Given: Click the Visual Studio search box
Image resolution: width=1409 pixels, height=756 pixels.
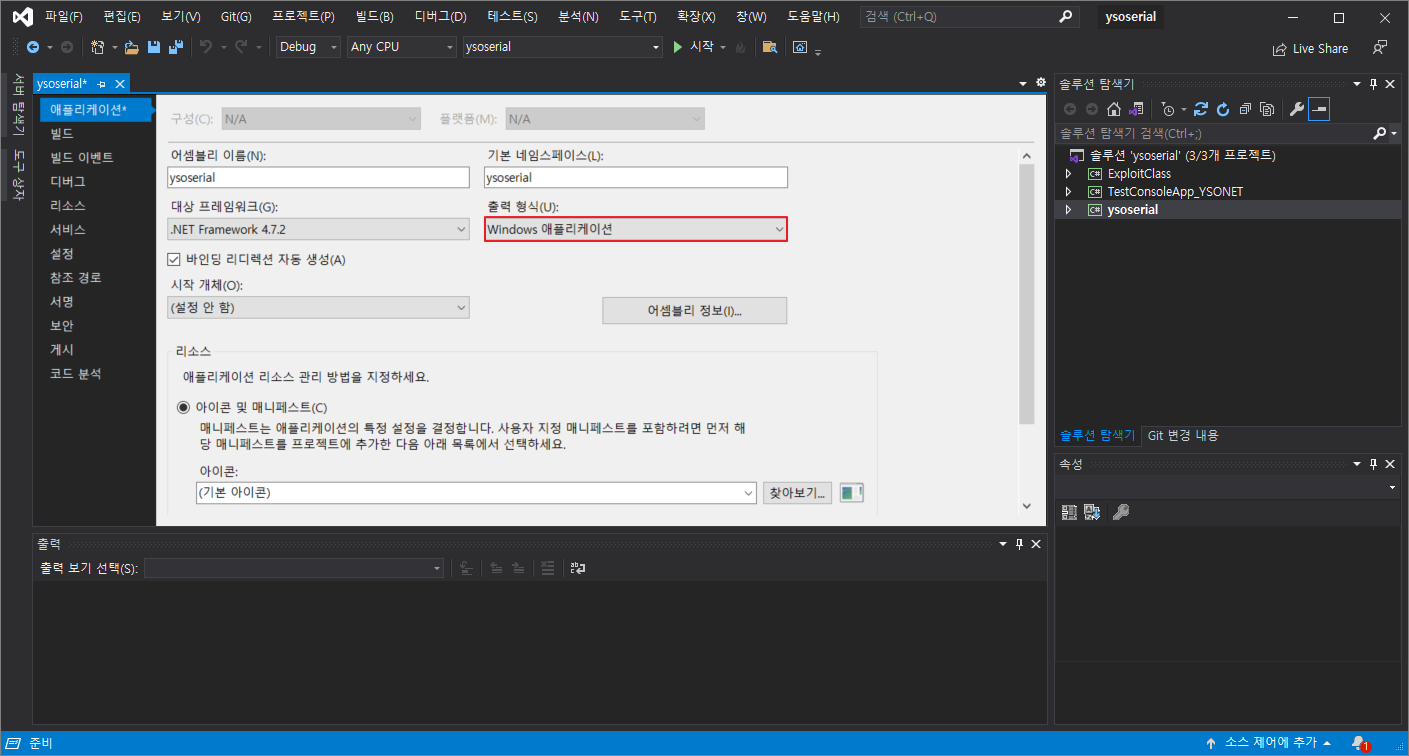Looking at the screenshot, I should pos(970,17).
